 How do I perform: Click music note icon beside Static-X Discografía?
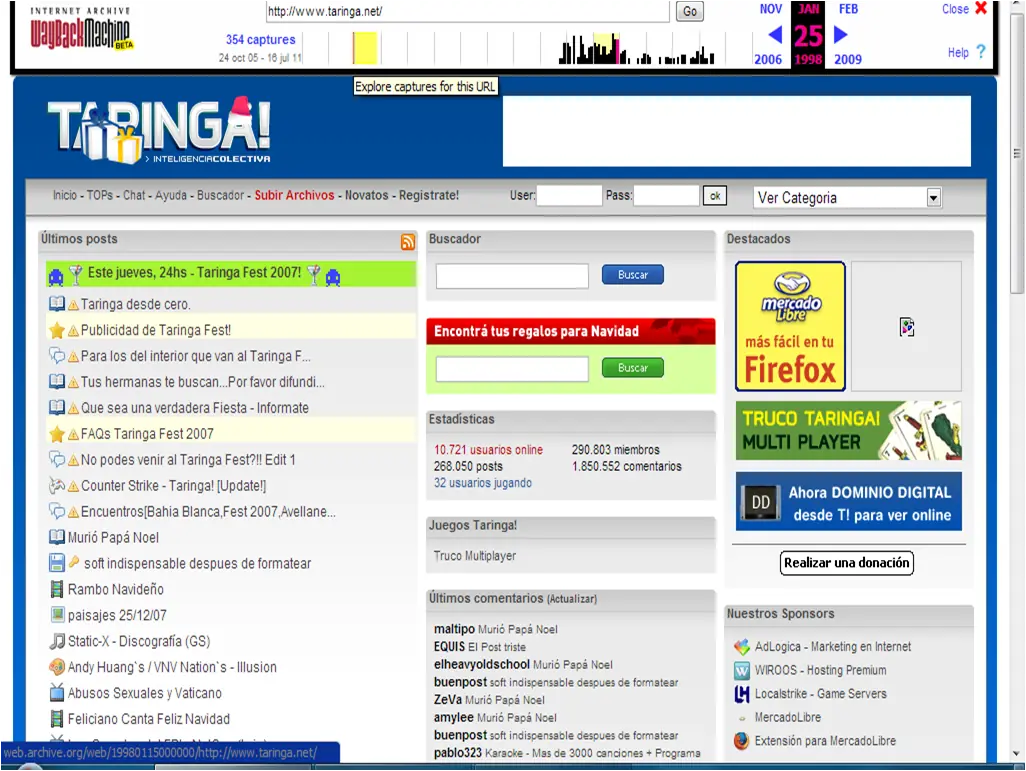[x=57, y=641]
